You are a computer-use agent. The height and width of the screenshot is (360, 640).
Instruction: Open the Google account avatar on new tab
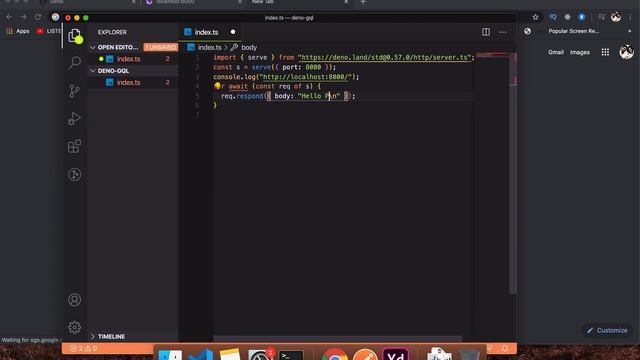click(627, 52)
